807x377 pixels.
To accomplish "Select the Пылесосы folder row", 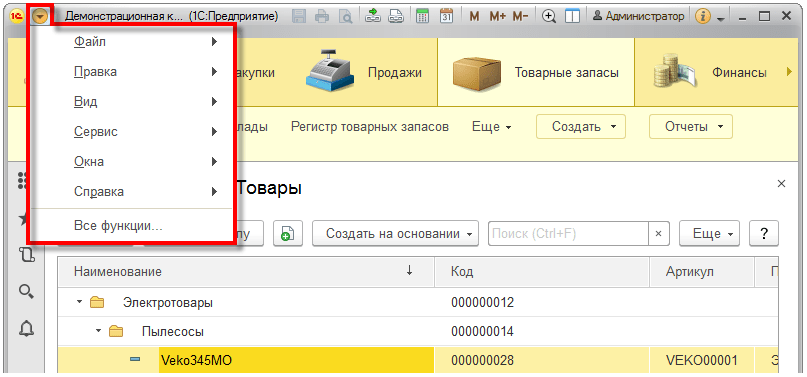I will [x=417, y=331].
